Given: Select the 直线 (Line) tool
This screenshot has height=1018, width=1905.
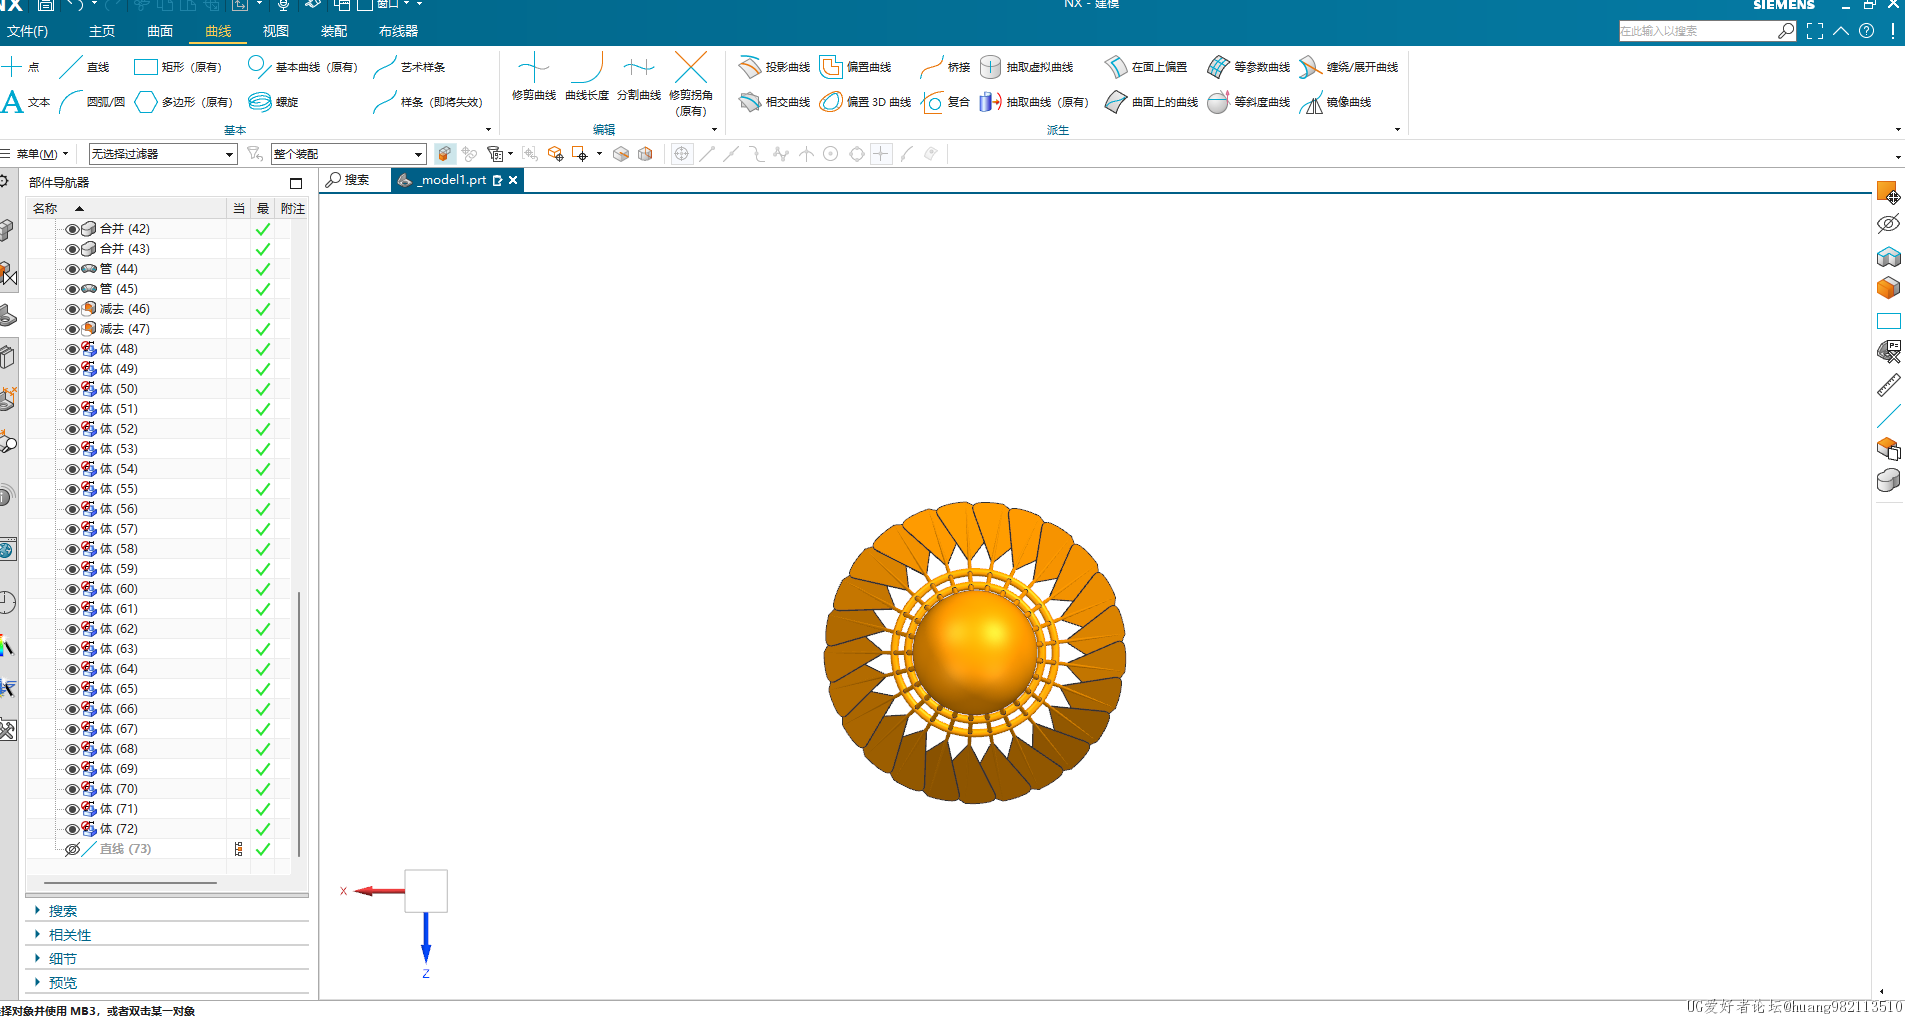Looking at the screenshot, I should (85, 67).
